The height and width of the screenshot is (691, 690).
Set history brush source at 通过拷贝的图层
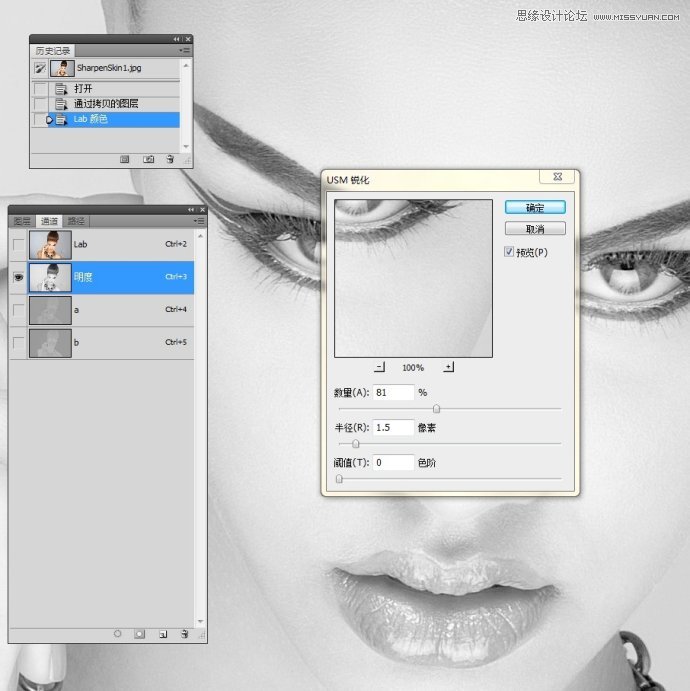point(41,104)
